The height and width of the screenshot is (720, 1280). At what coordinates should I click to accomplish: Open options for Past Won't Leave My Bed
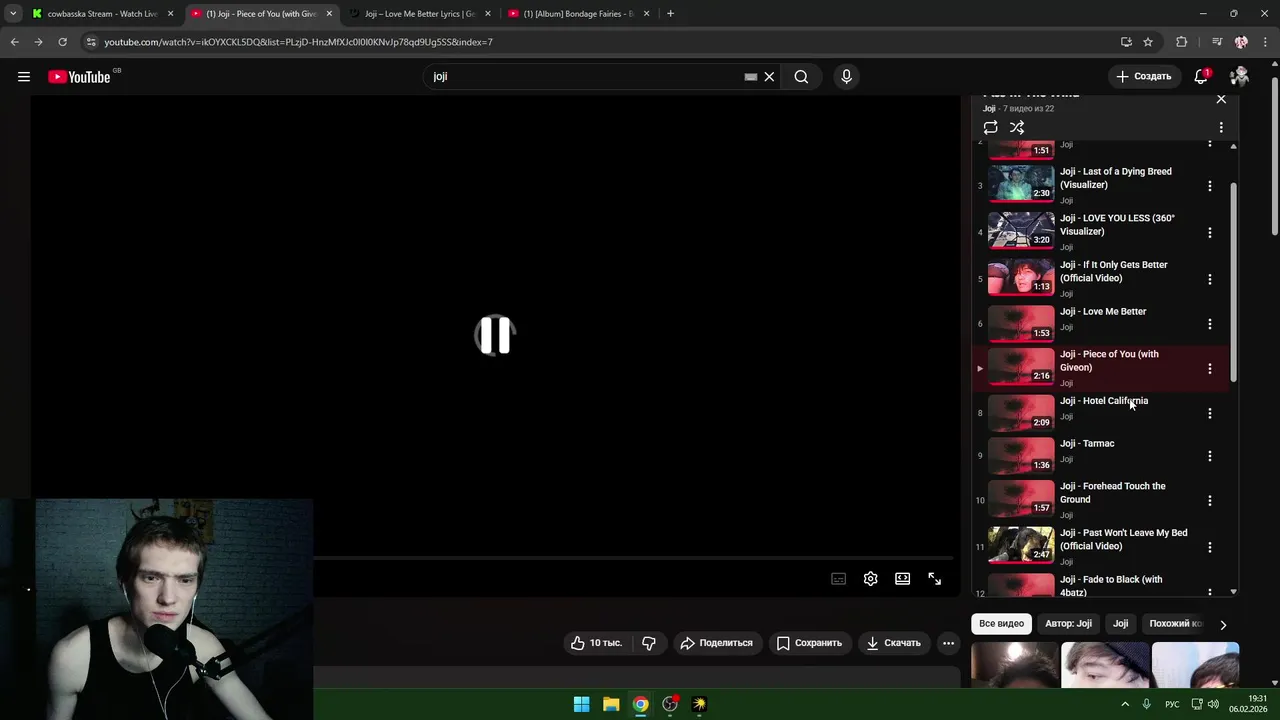[x=1209, y=548]
